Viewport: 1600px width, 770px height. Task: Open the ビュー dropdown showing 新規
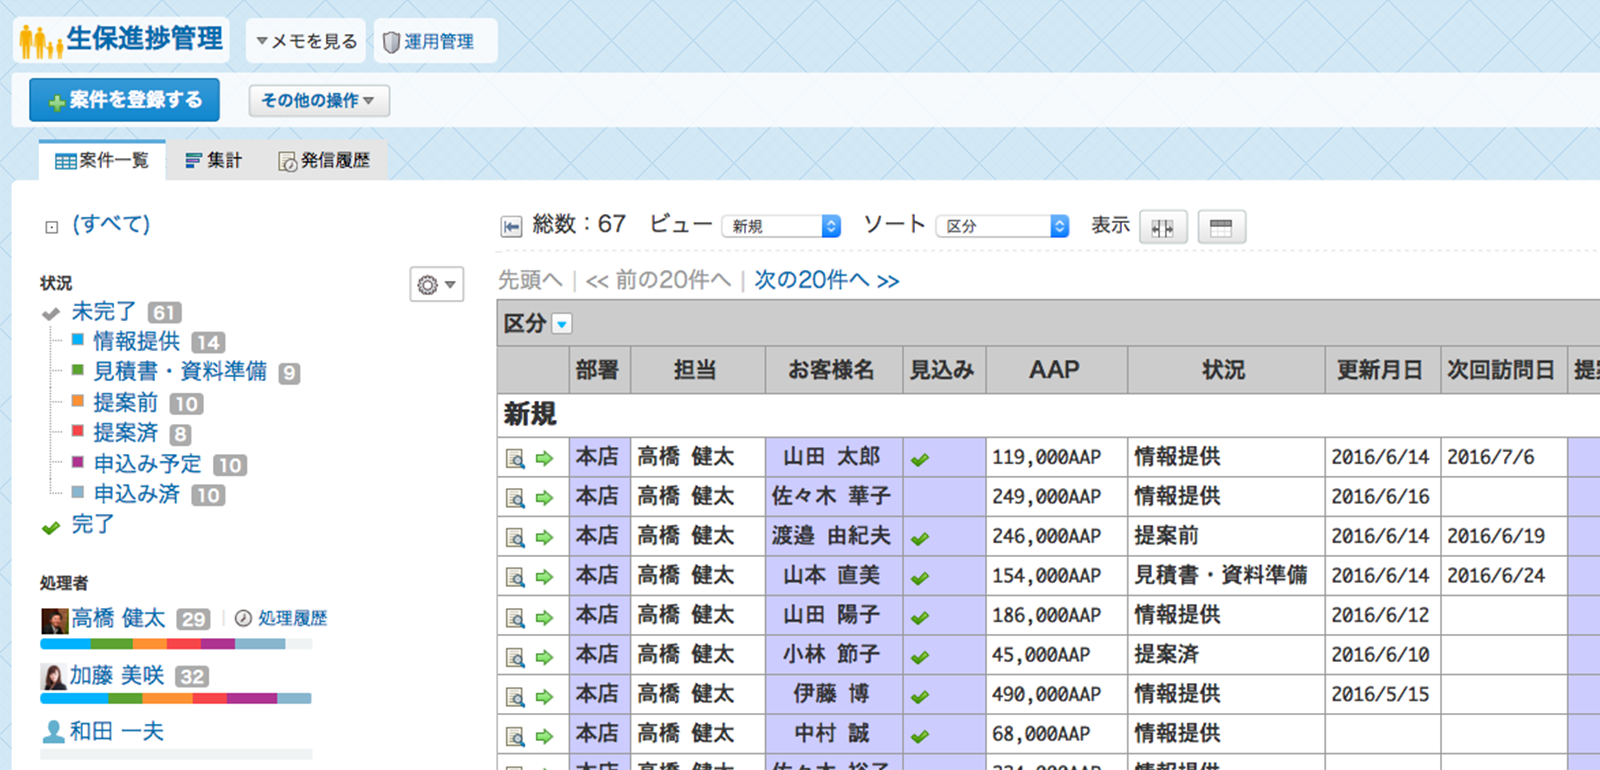[x=781, y=227]
